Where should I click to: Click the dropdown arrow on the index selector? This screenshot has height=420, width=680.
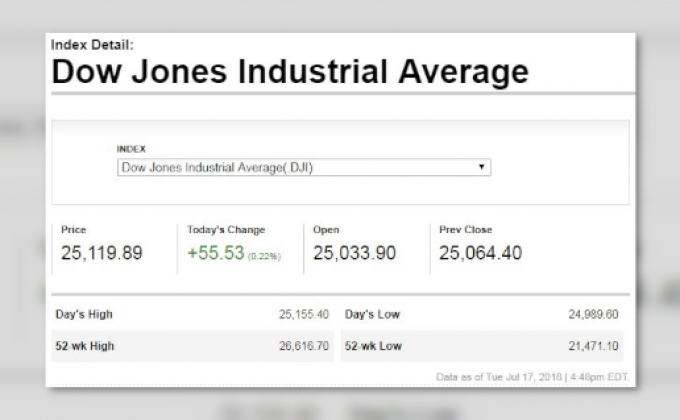[482, 168]
